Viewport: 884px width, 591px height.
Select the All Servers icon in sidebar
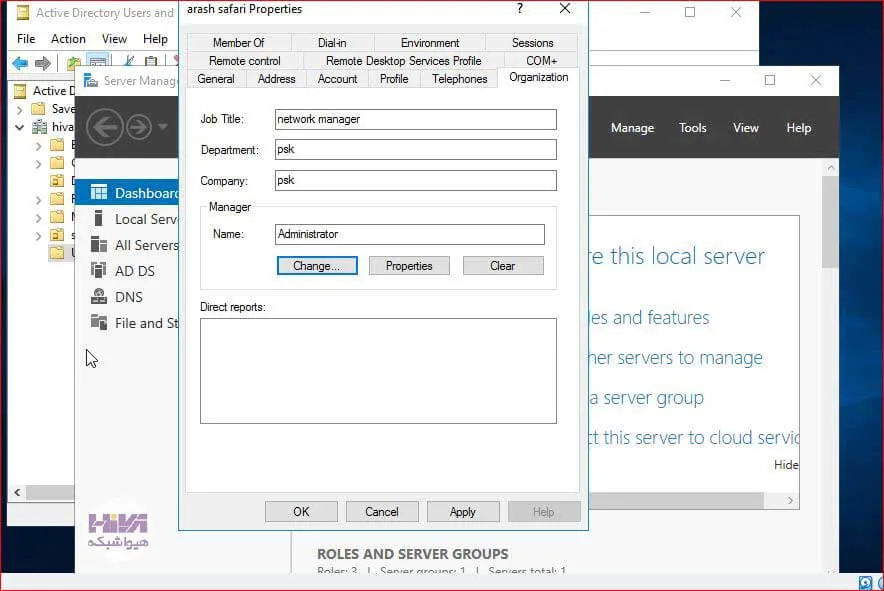pyautogui.click(x=99, y=244)
